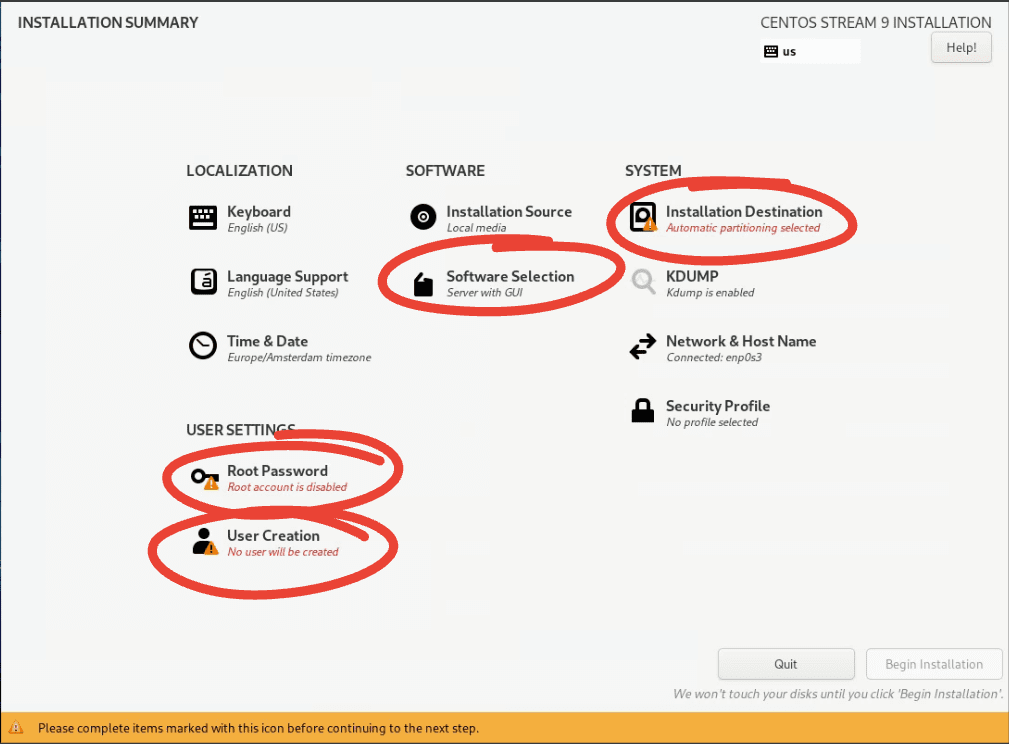This screenshot has height=744, width=1009.
Task: Click the 'We won't touch your disks' note
Action: coord(838,694)
